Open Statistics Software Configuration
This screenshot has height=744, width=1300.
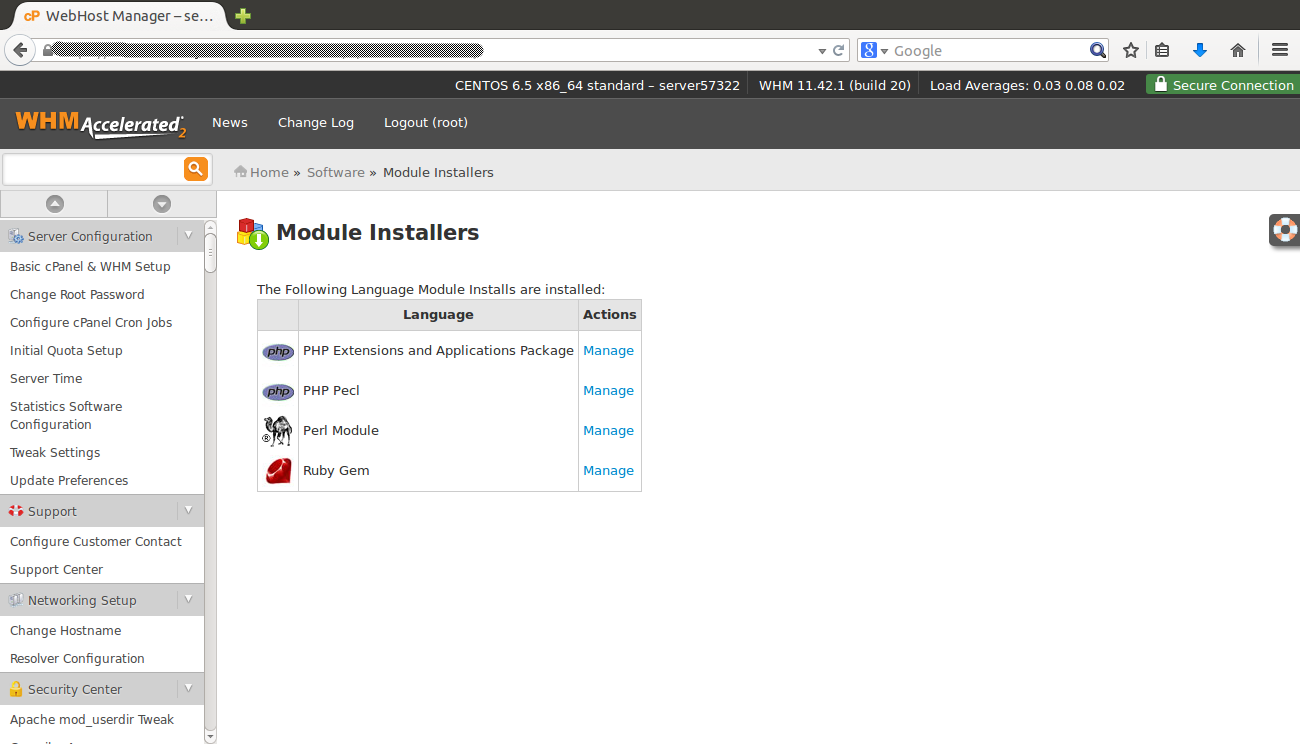(x=66, y=415)
